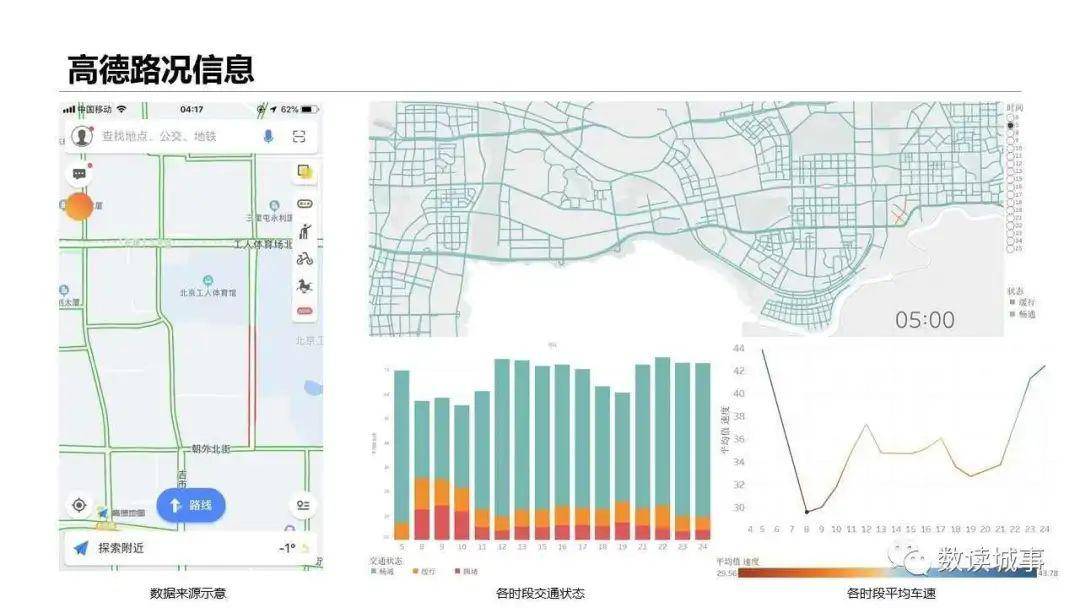Viewport: 1080px width, 608px height.
Task: Click the orange 缓行 swatch under bar chart
Action: point(415,572)
